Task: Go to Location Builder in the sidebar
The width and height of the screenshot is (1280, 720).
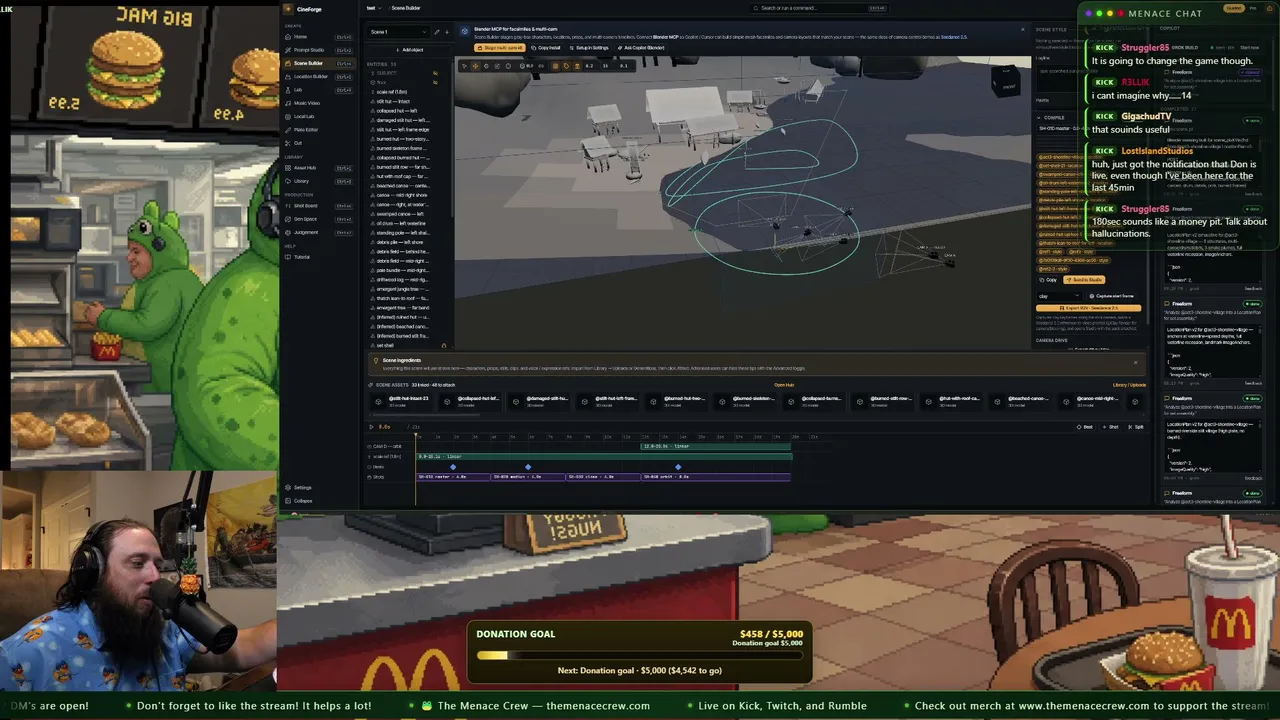Action: click(x=318, y=76)
